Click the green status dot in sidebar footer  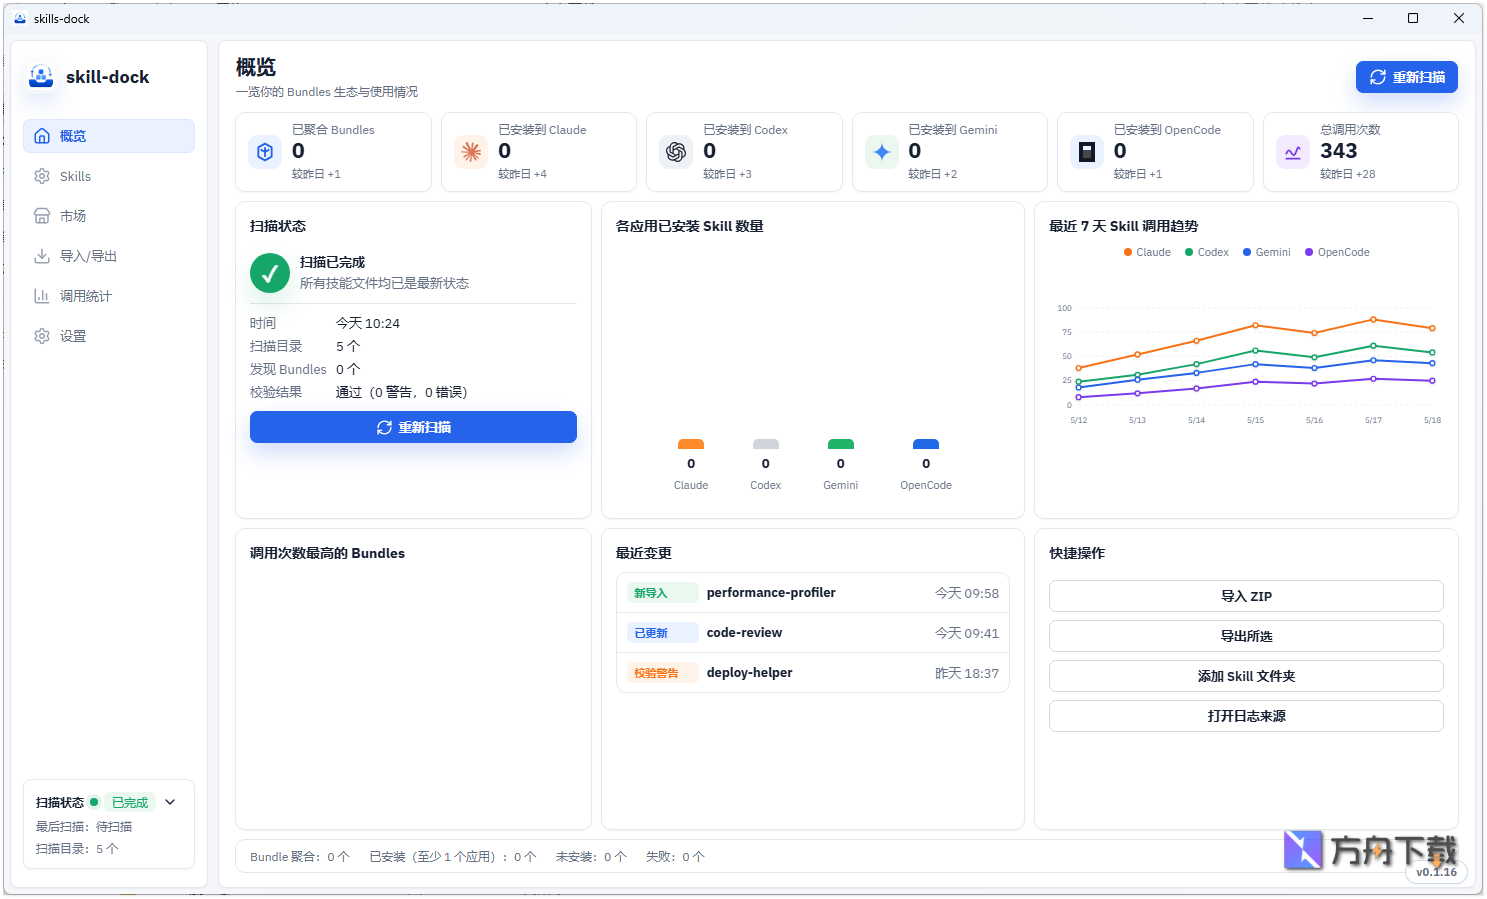coord(94,802)
